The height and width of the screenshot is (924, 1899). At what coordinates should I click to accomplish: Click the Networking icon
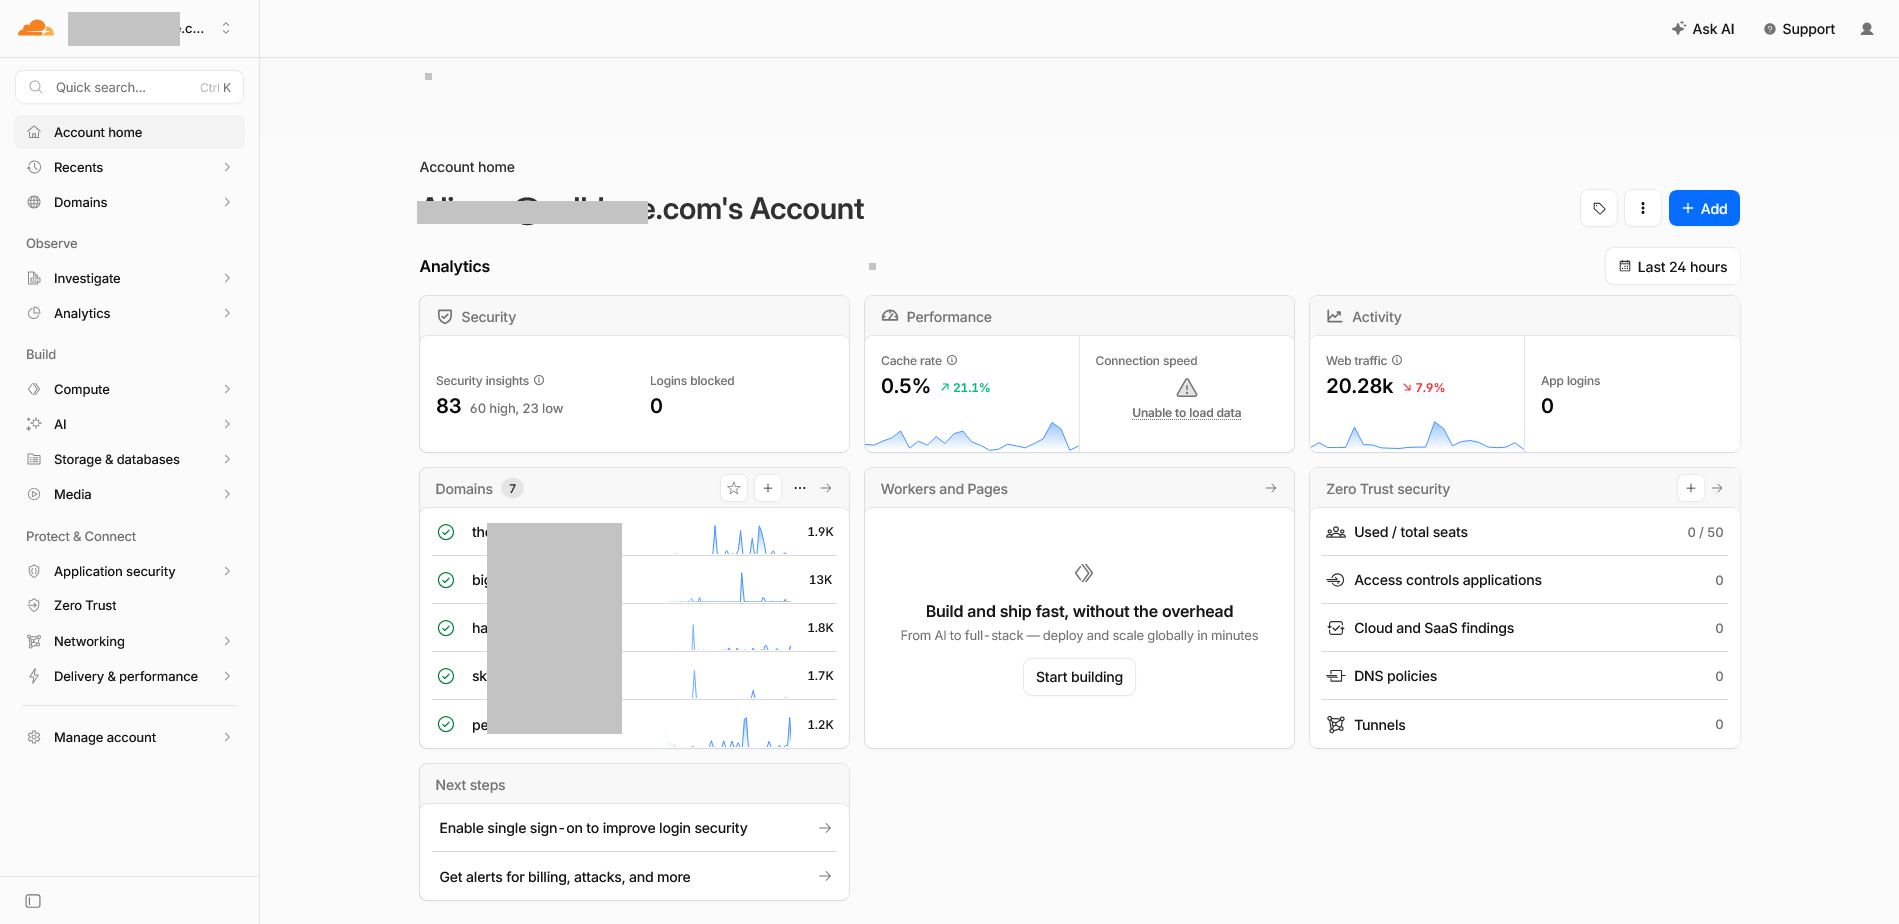[x=34, y=641]
